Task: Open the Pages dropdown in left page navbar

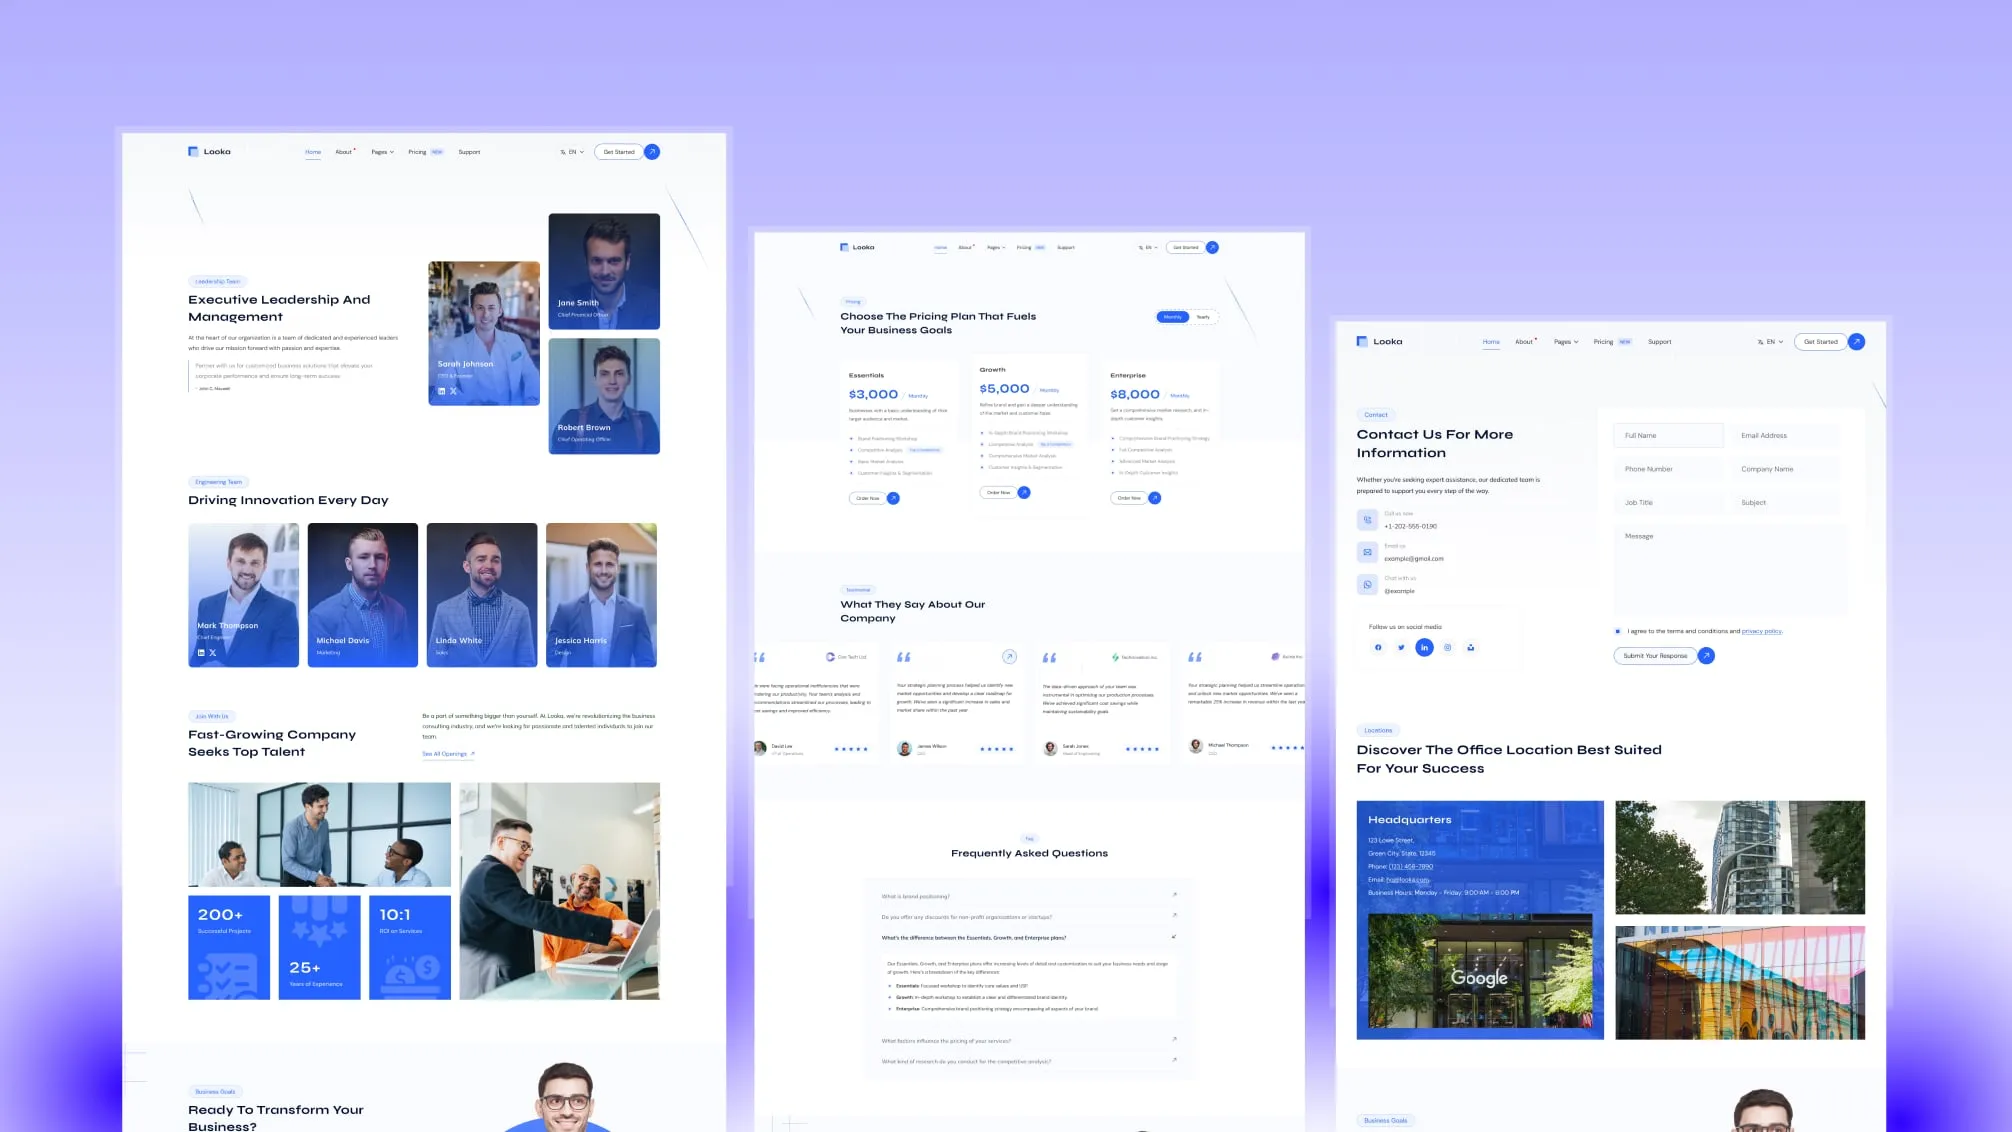Action: click(x=382, y=152)
